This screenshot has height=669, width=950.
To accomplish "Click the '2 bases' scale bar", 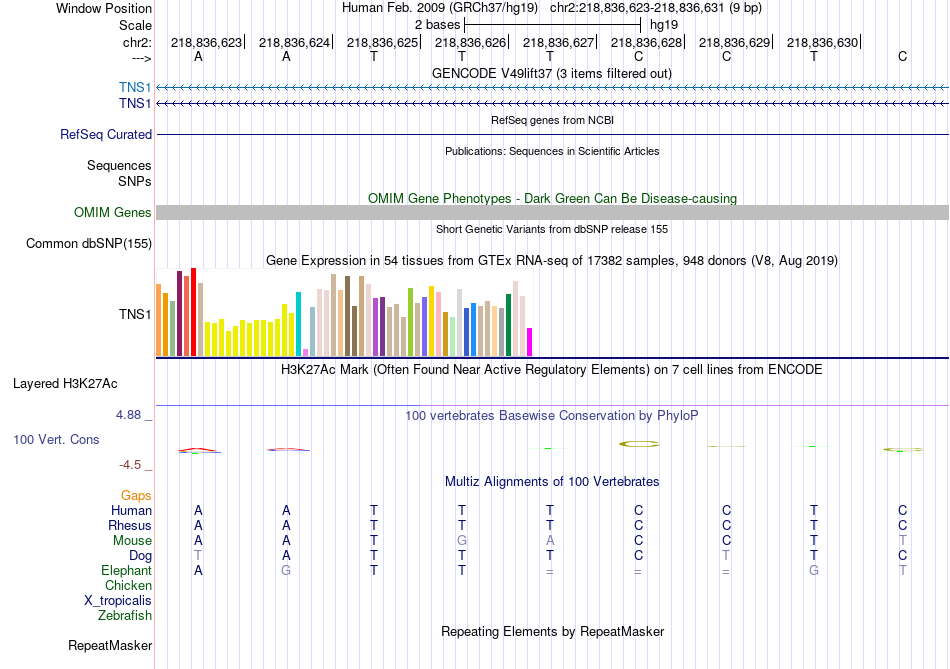I will pyautogui.click(x=552, y=25).
